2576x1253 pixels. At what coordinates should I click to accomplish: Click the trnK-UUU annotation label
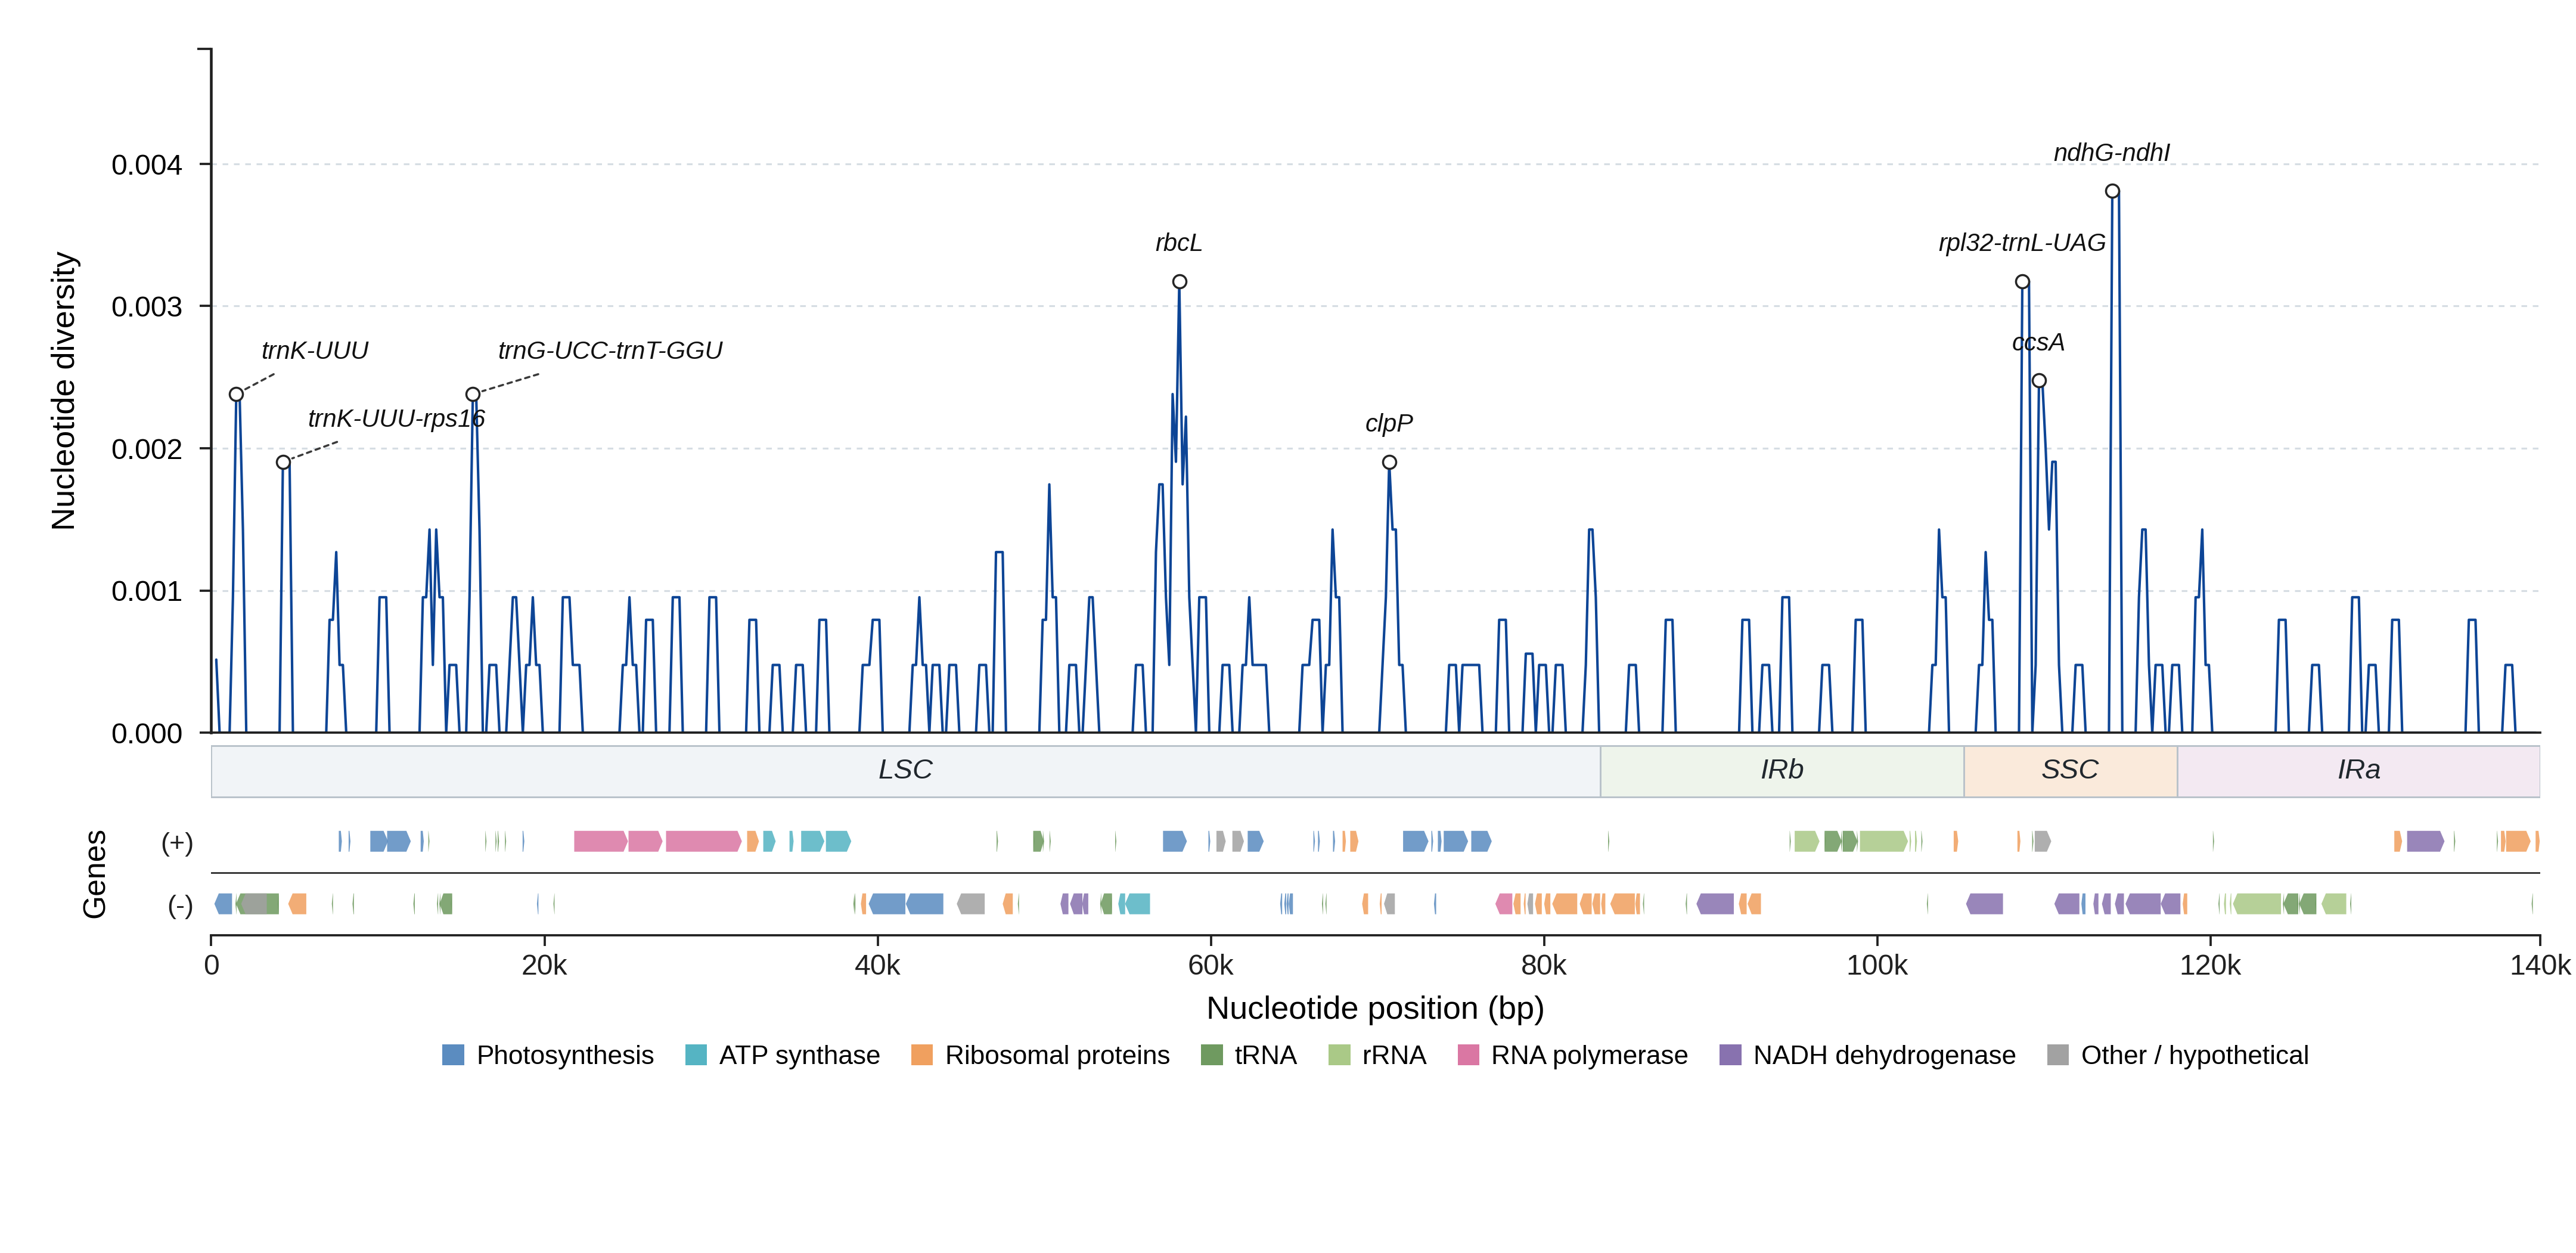pyautogui.click(x=315, y=351)
